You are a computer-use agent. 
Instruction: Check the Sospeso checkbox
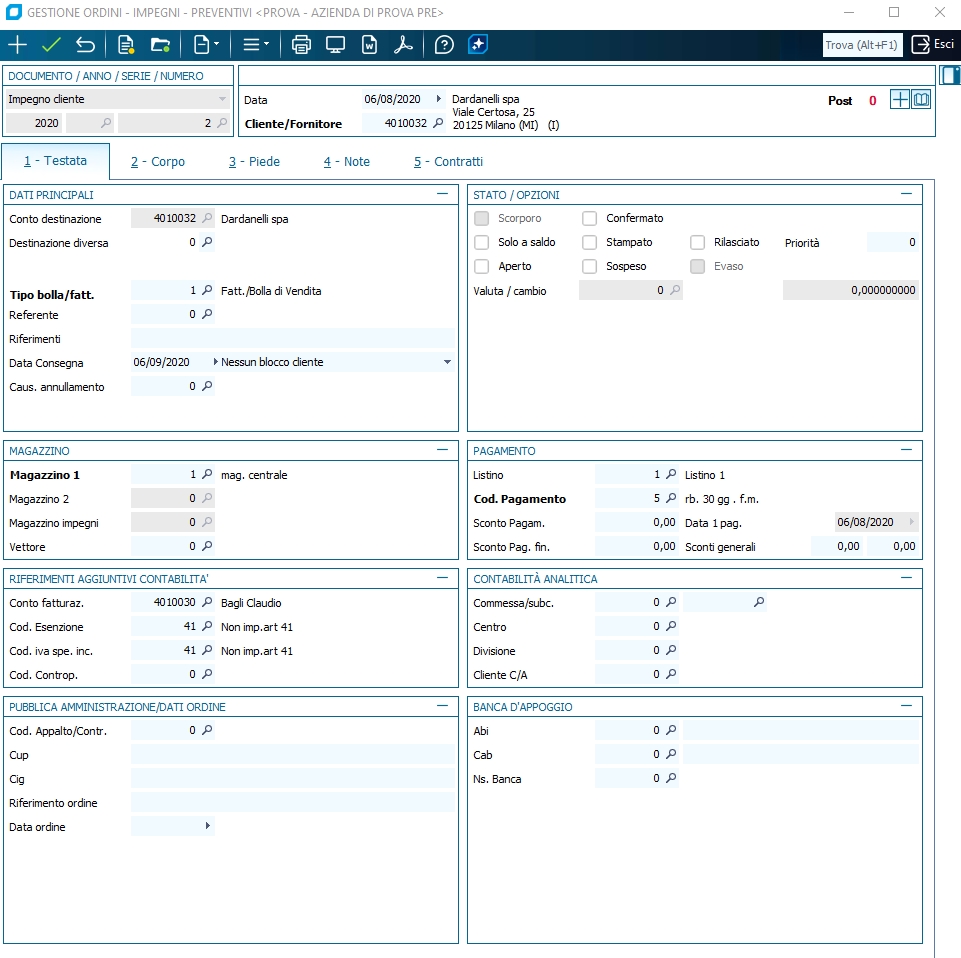[x=590, y=266]
